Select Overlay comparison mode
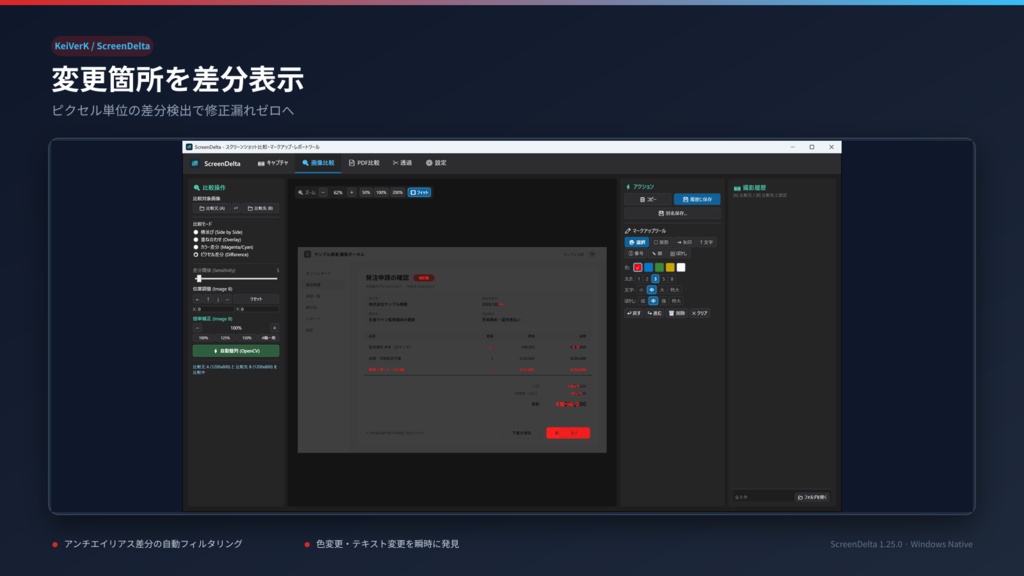1024x576 pixels. (218, 240)
